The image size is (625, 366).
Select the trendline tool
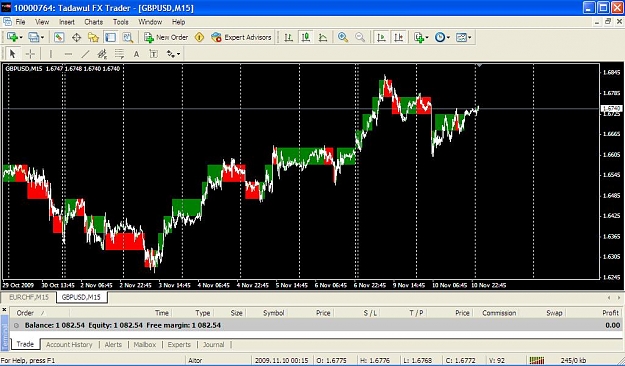[85, 54]
